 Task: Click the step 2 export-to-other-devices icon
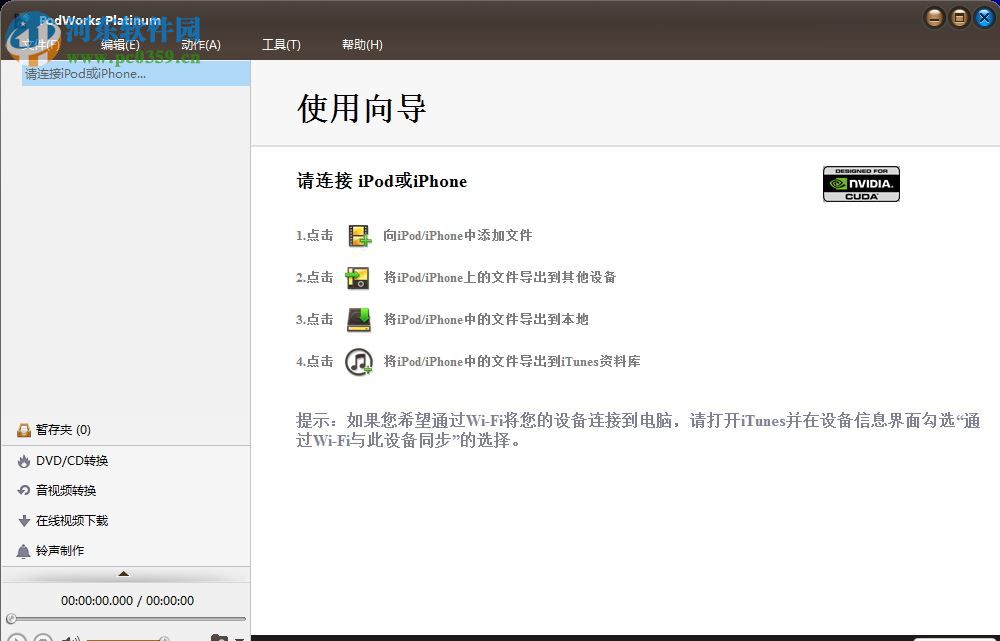pyautogui.click(x=358, y=277)
